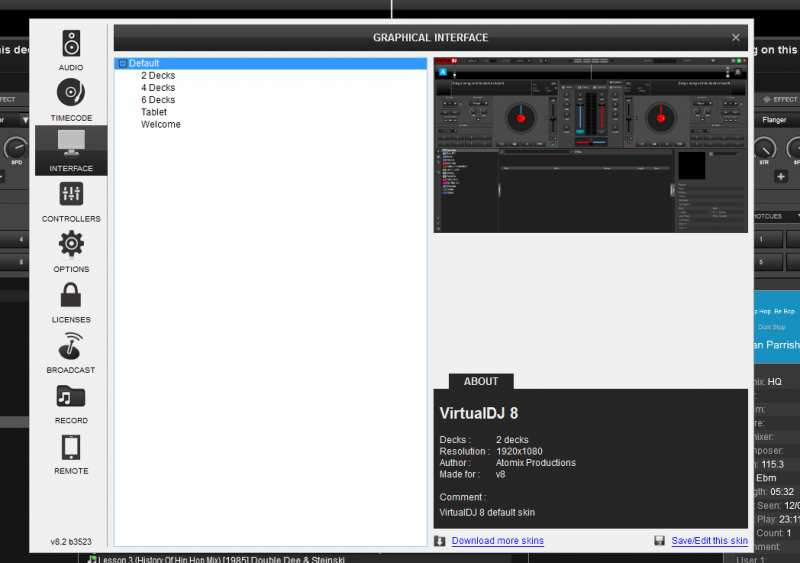The image size is (800, 563).
Task: Click the download arrow icon beside skins link
Action: [x=440, y=541]
